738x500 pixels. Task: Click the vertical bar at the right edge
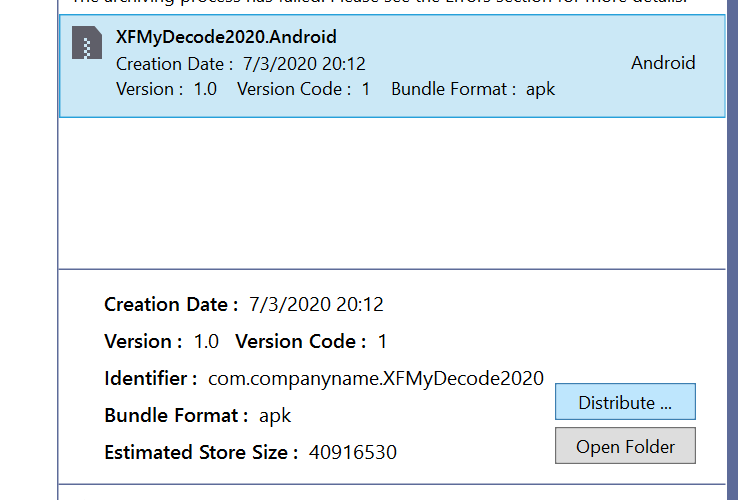pyautogui.click(x=732, y=250)
